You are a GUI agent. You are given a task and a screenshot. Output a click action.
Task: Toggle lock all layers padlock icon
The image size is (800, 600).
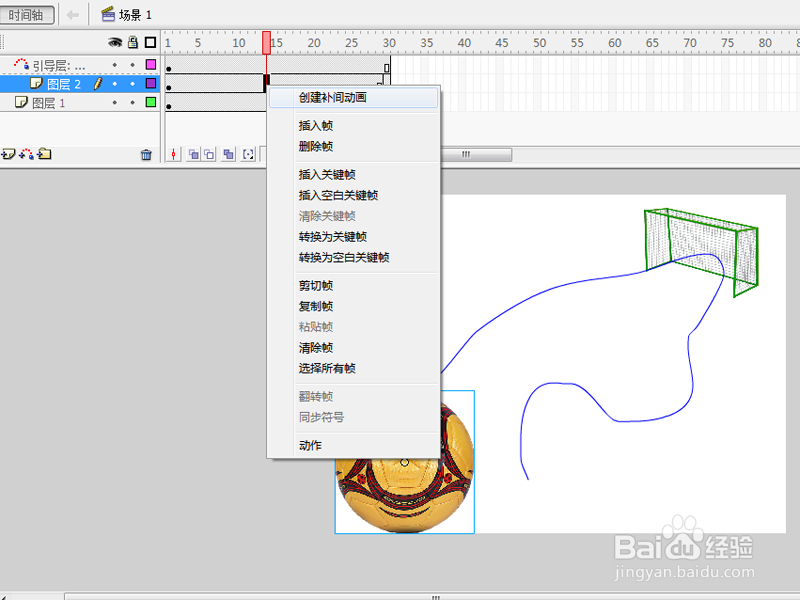coord(133,42)
